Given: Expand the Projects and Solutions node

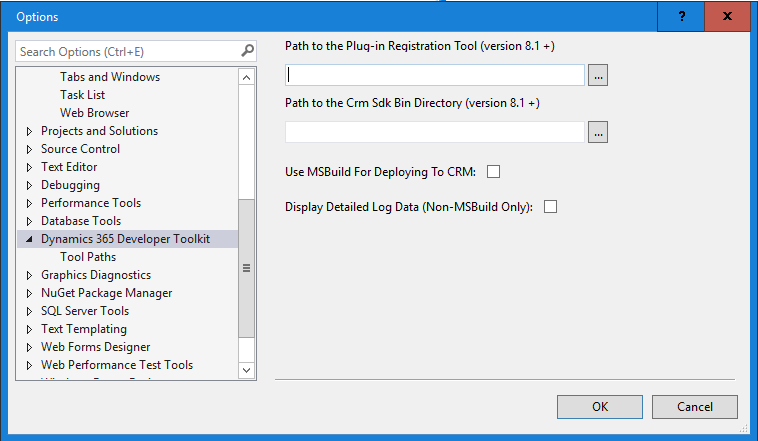Looking at the screenshot, I should pos(29,132).
